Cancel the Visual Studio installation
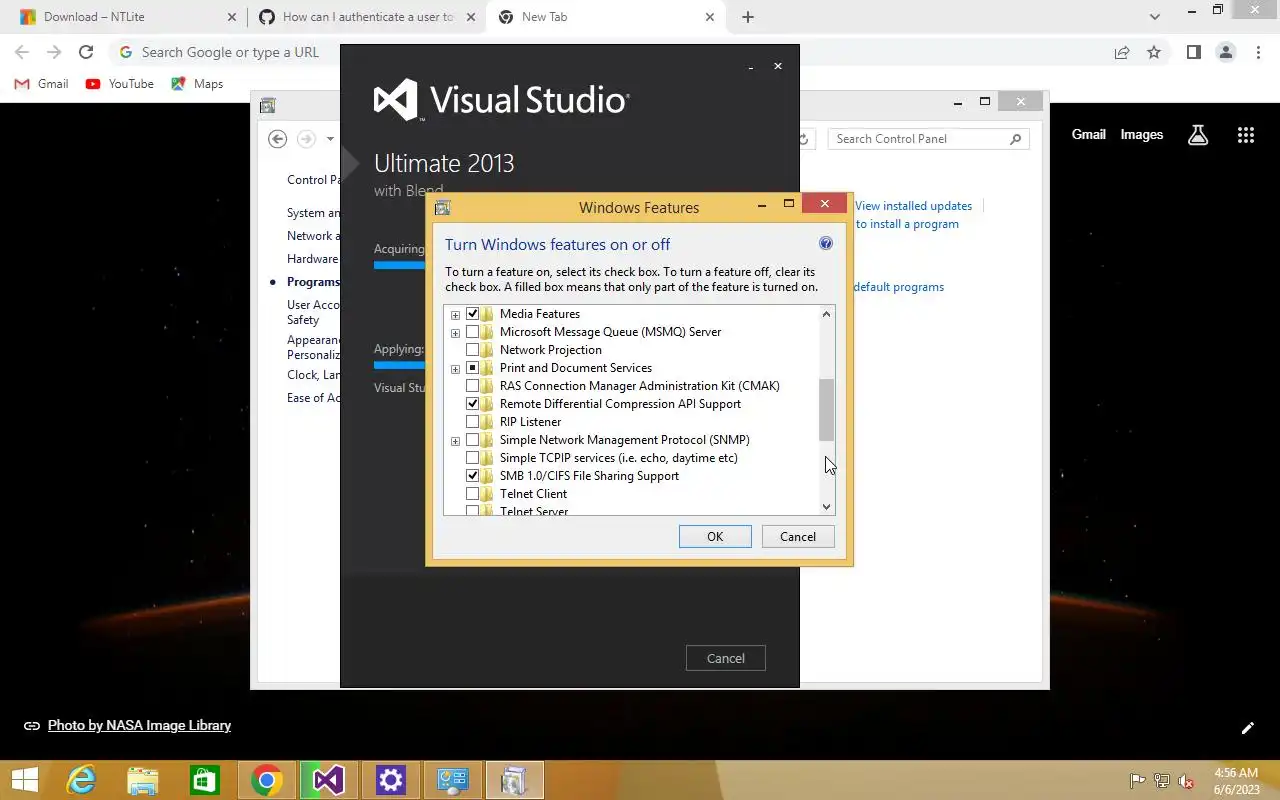This screenshot has width=1280, height=800. pyautogui.click(x=726, y=658)
